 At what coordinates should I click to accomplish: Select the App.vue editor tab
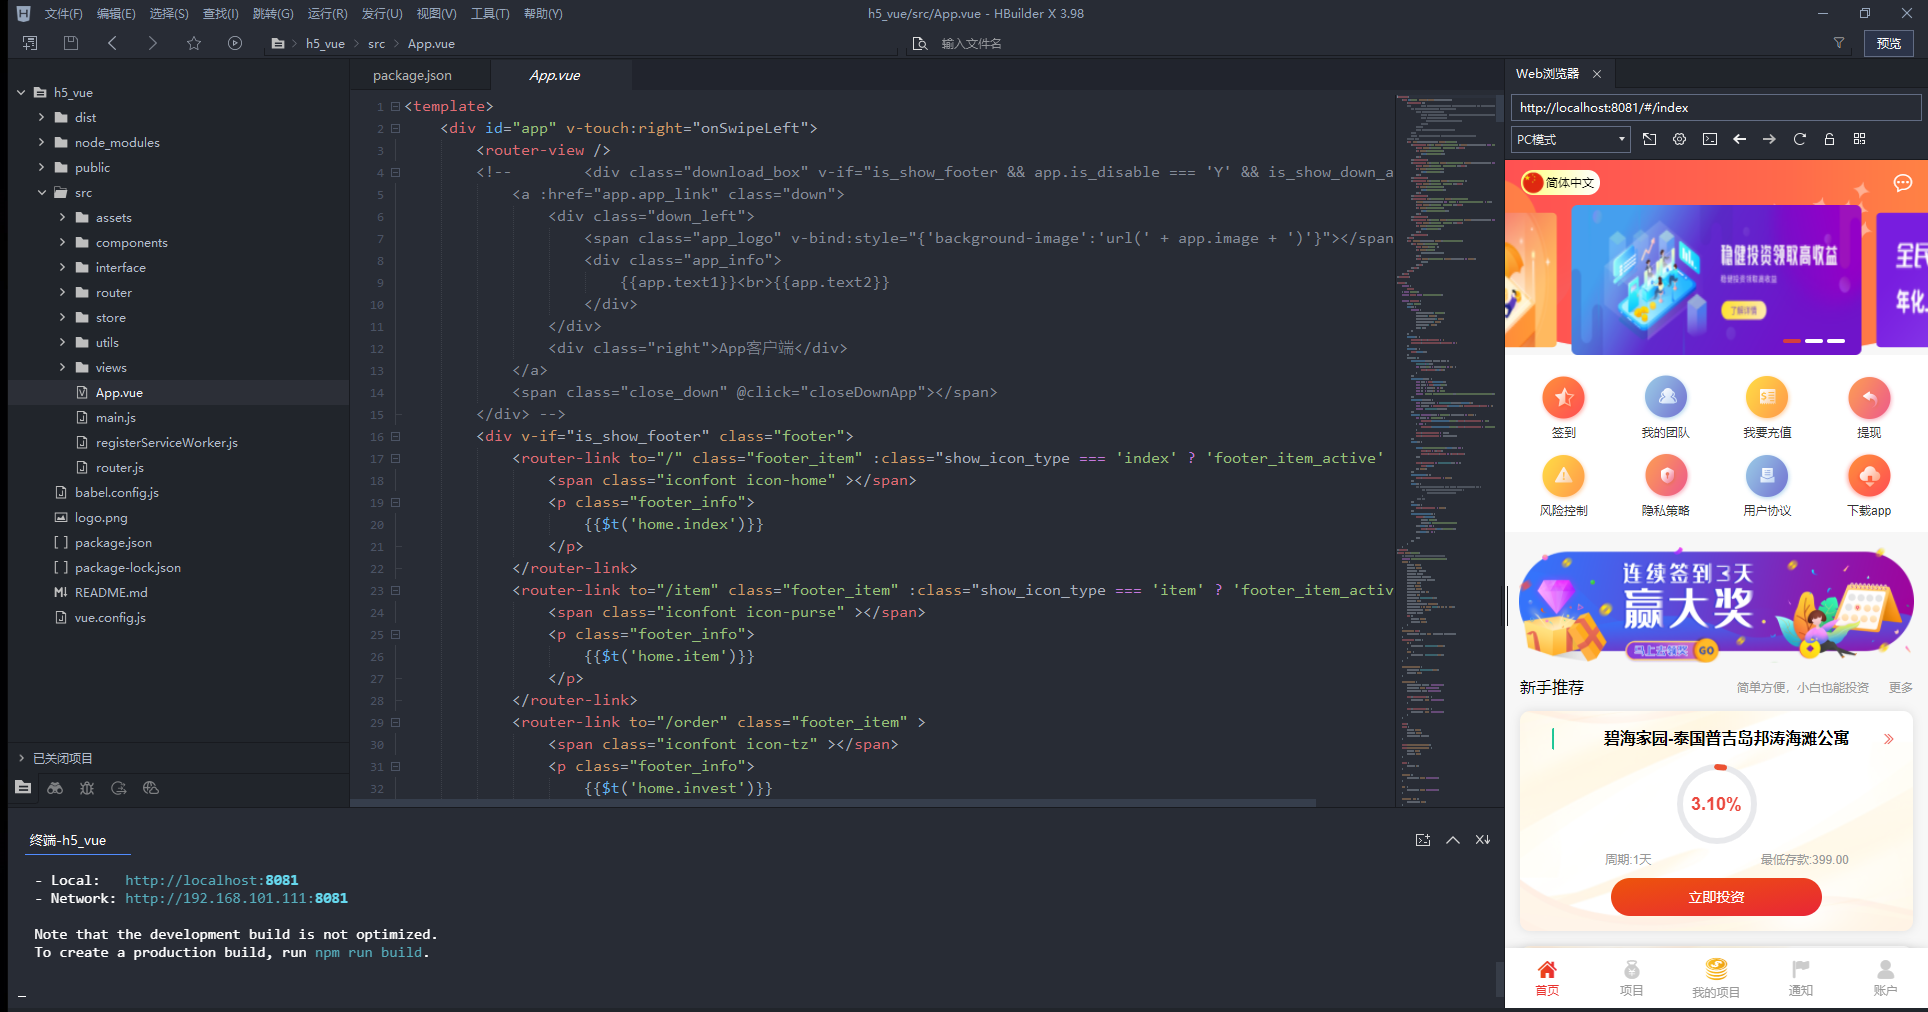click(x=555, y=75)
